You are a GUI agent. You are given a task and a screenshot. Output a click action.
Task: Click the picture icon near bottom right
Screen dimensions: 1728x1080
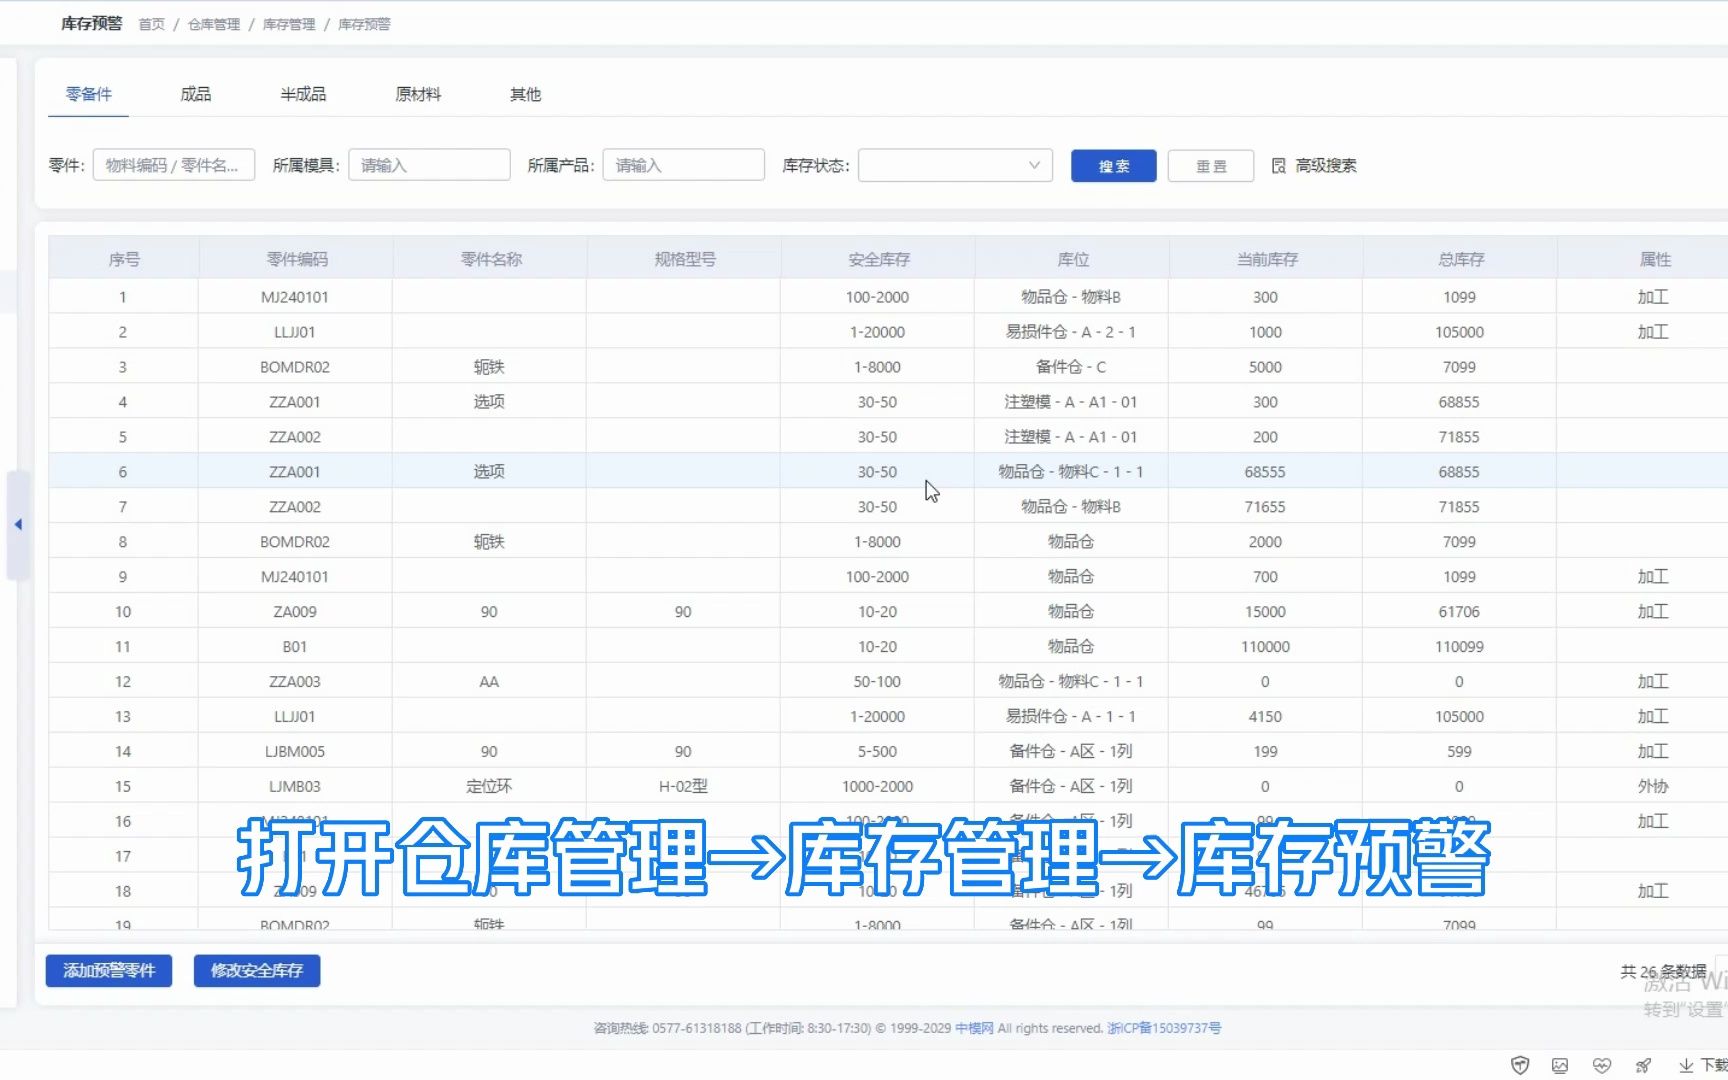(x=1560, y=1065)
